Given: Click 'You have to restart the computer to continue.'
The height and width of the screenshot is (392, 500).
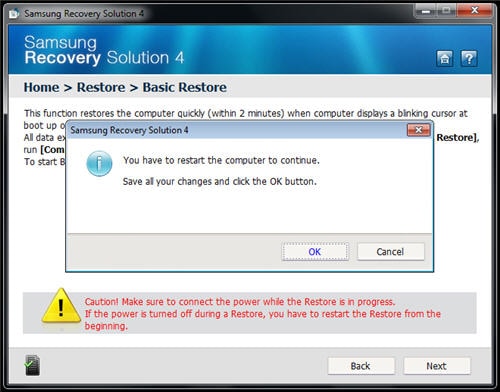Looking at the screenshot, I should pyautogui.click(x=221, y=160).
